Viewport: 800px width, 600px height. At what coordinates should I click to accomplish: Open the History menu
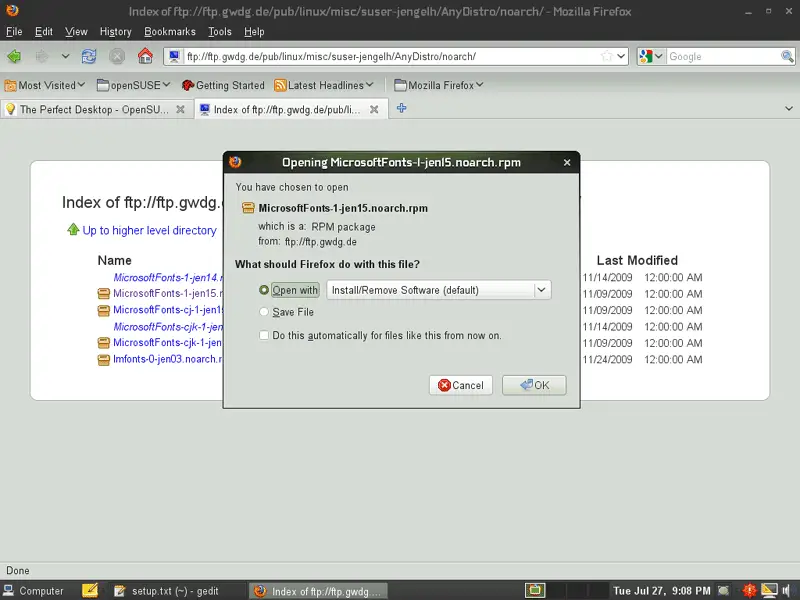click(115, 32)
